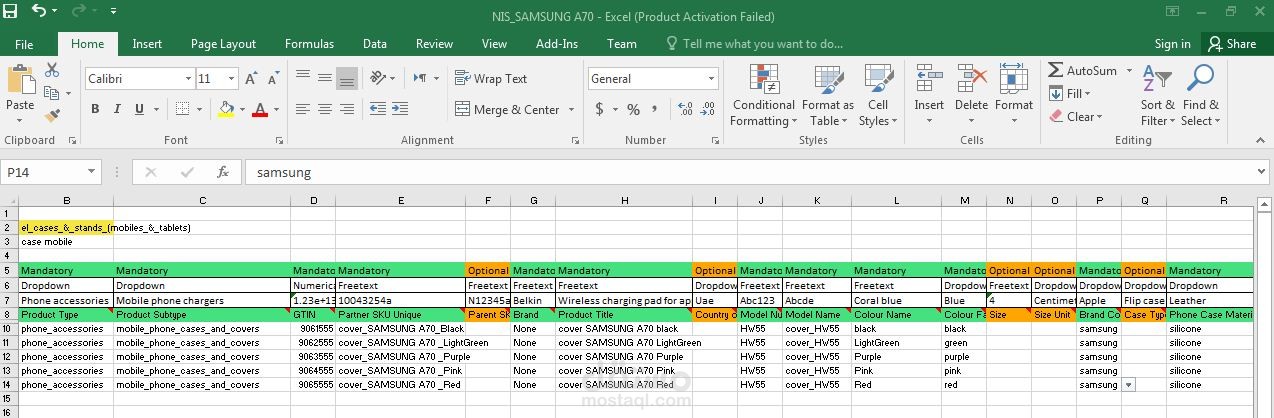Image resolution: width=1274 pixels, height=418 pixels.
Task: Open the Calibri font name dropdown
Action: (x=188, y=79)
